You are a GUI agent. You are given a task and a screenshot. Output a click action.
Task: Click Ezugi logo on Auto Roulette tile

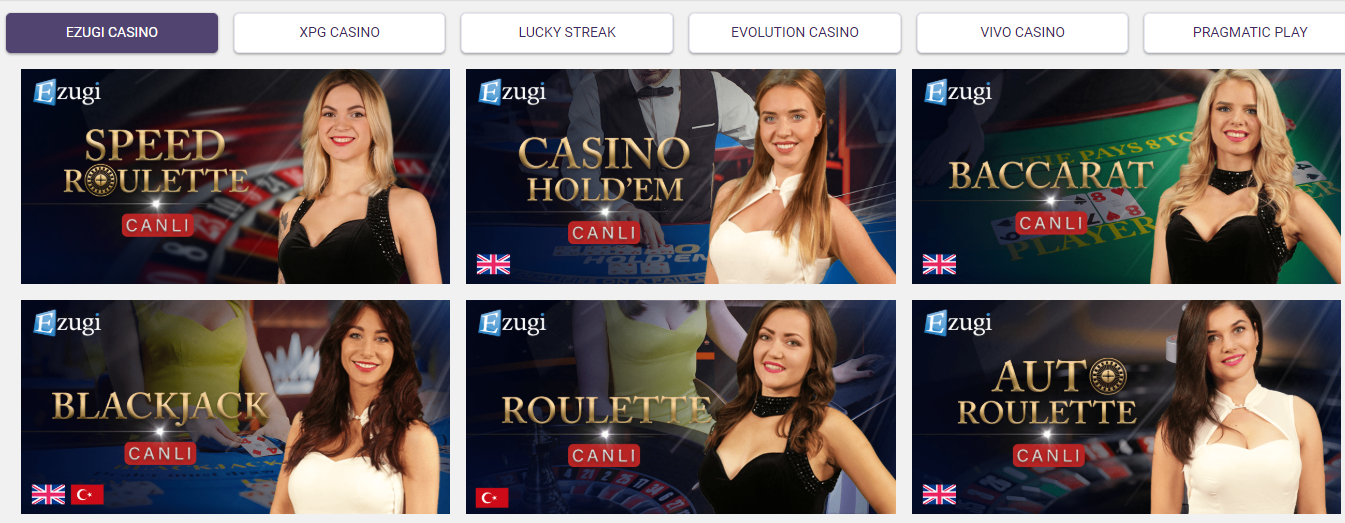958,323
